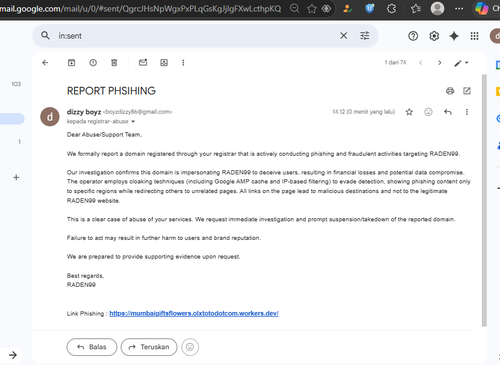Screen dimensions: 500x365
Task: Open the input tools pencil dropdown
Action: (461, 63)
